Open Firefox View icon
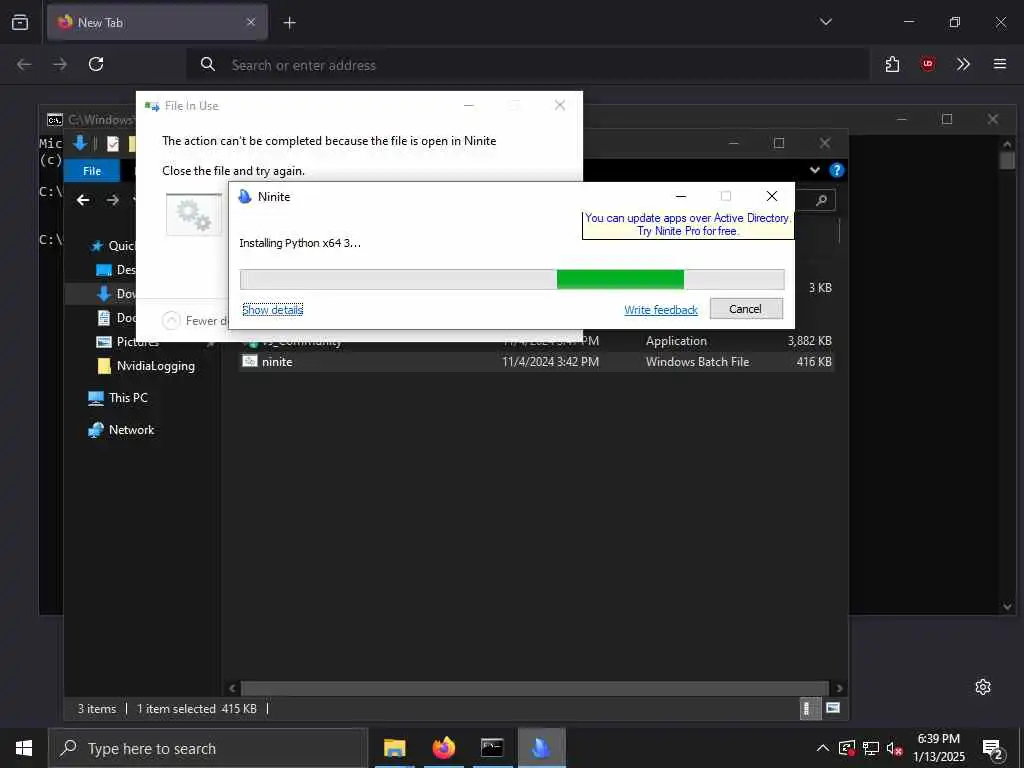 (20, 22)
